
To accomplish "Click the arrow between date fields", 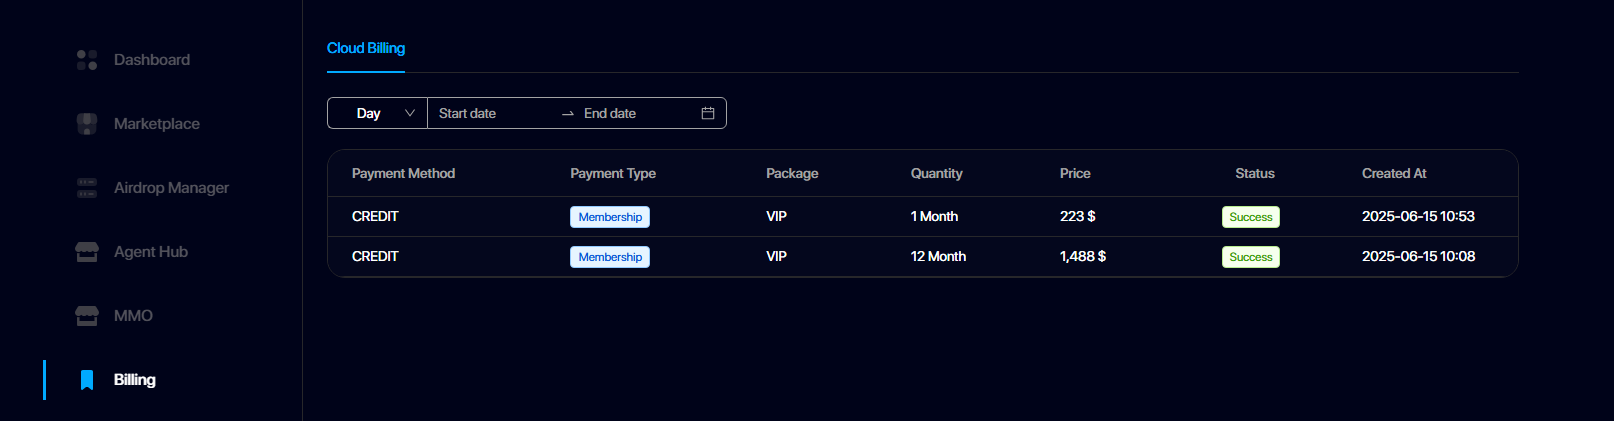I will 568,114.
